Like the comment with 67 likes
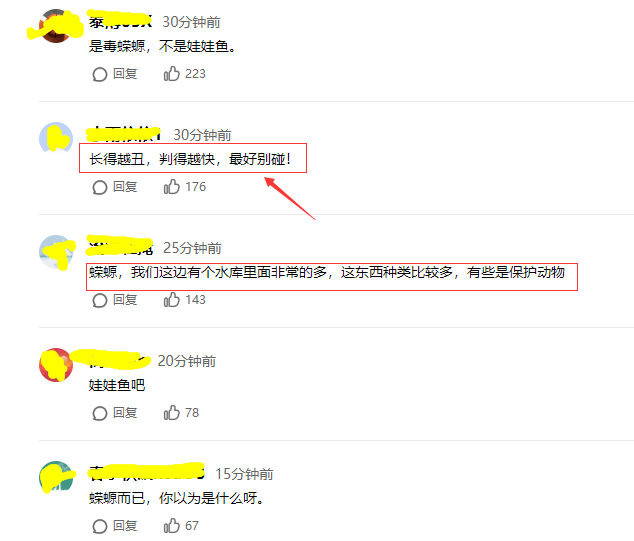This screenshot has height=541, width=634. pos(171,526)
